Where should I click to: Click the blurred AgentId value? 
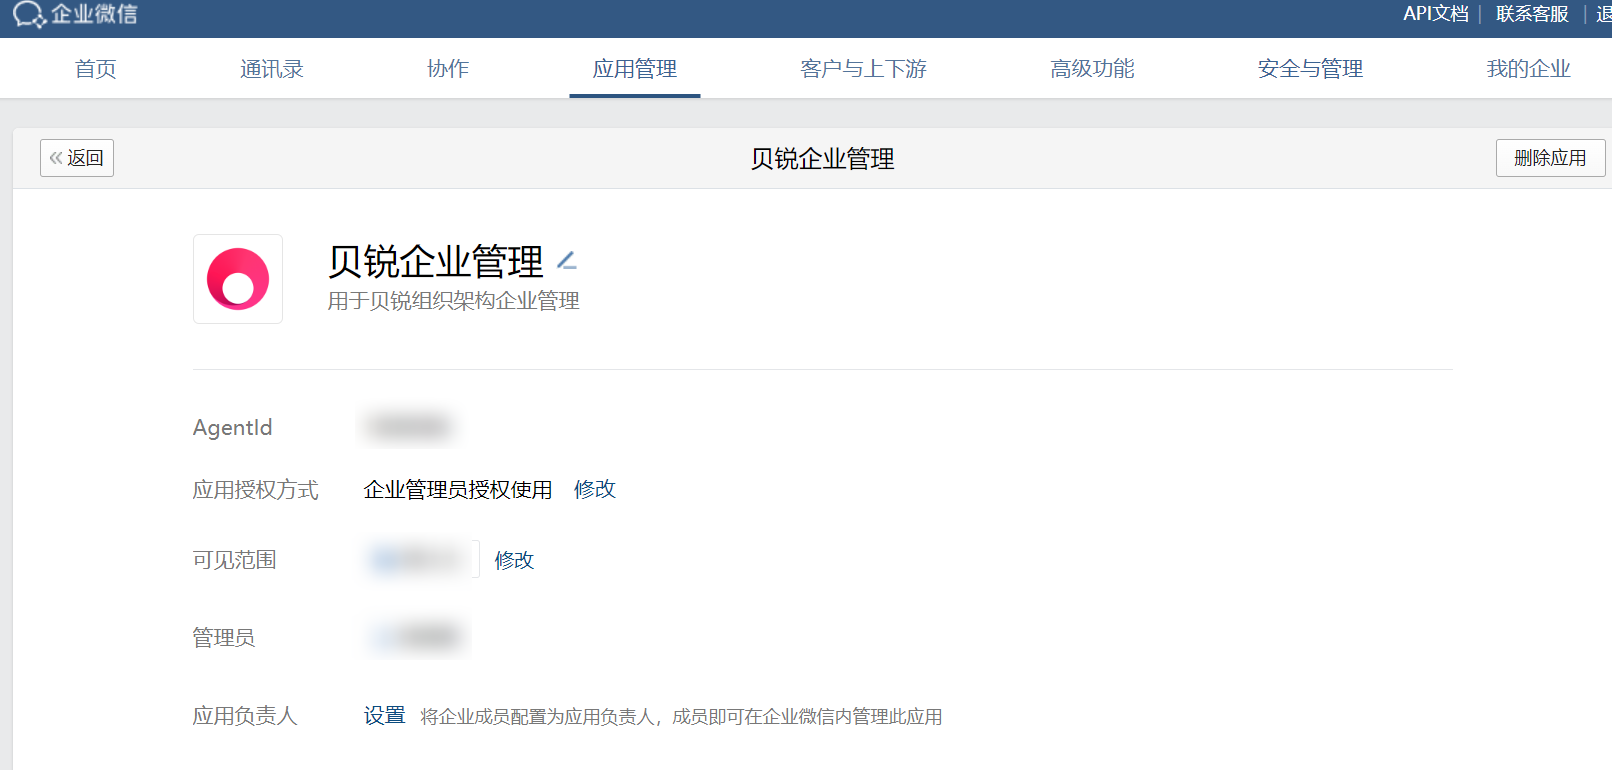click(409, 427)
